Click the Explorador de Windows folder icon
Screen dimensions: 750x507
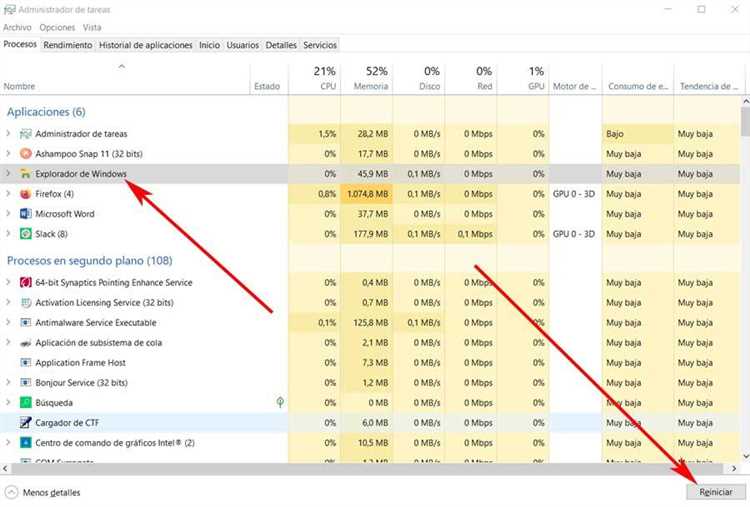click(x=25, y=174)
